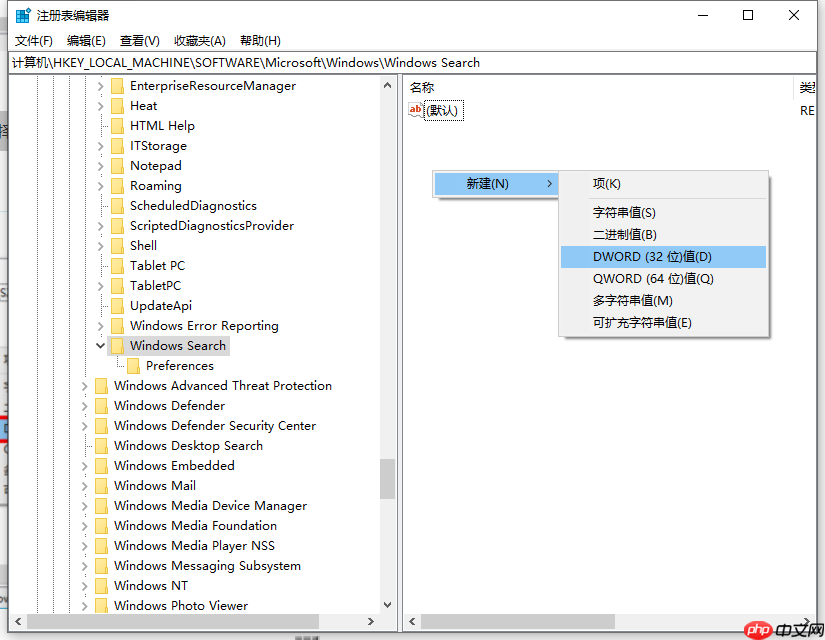The image size is (825, 640).
Task: Click tree pane scroll up arrow
Action: [x=388, y=85]
